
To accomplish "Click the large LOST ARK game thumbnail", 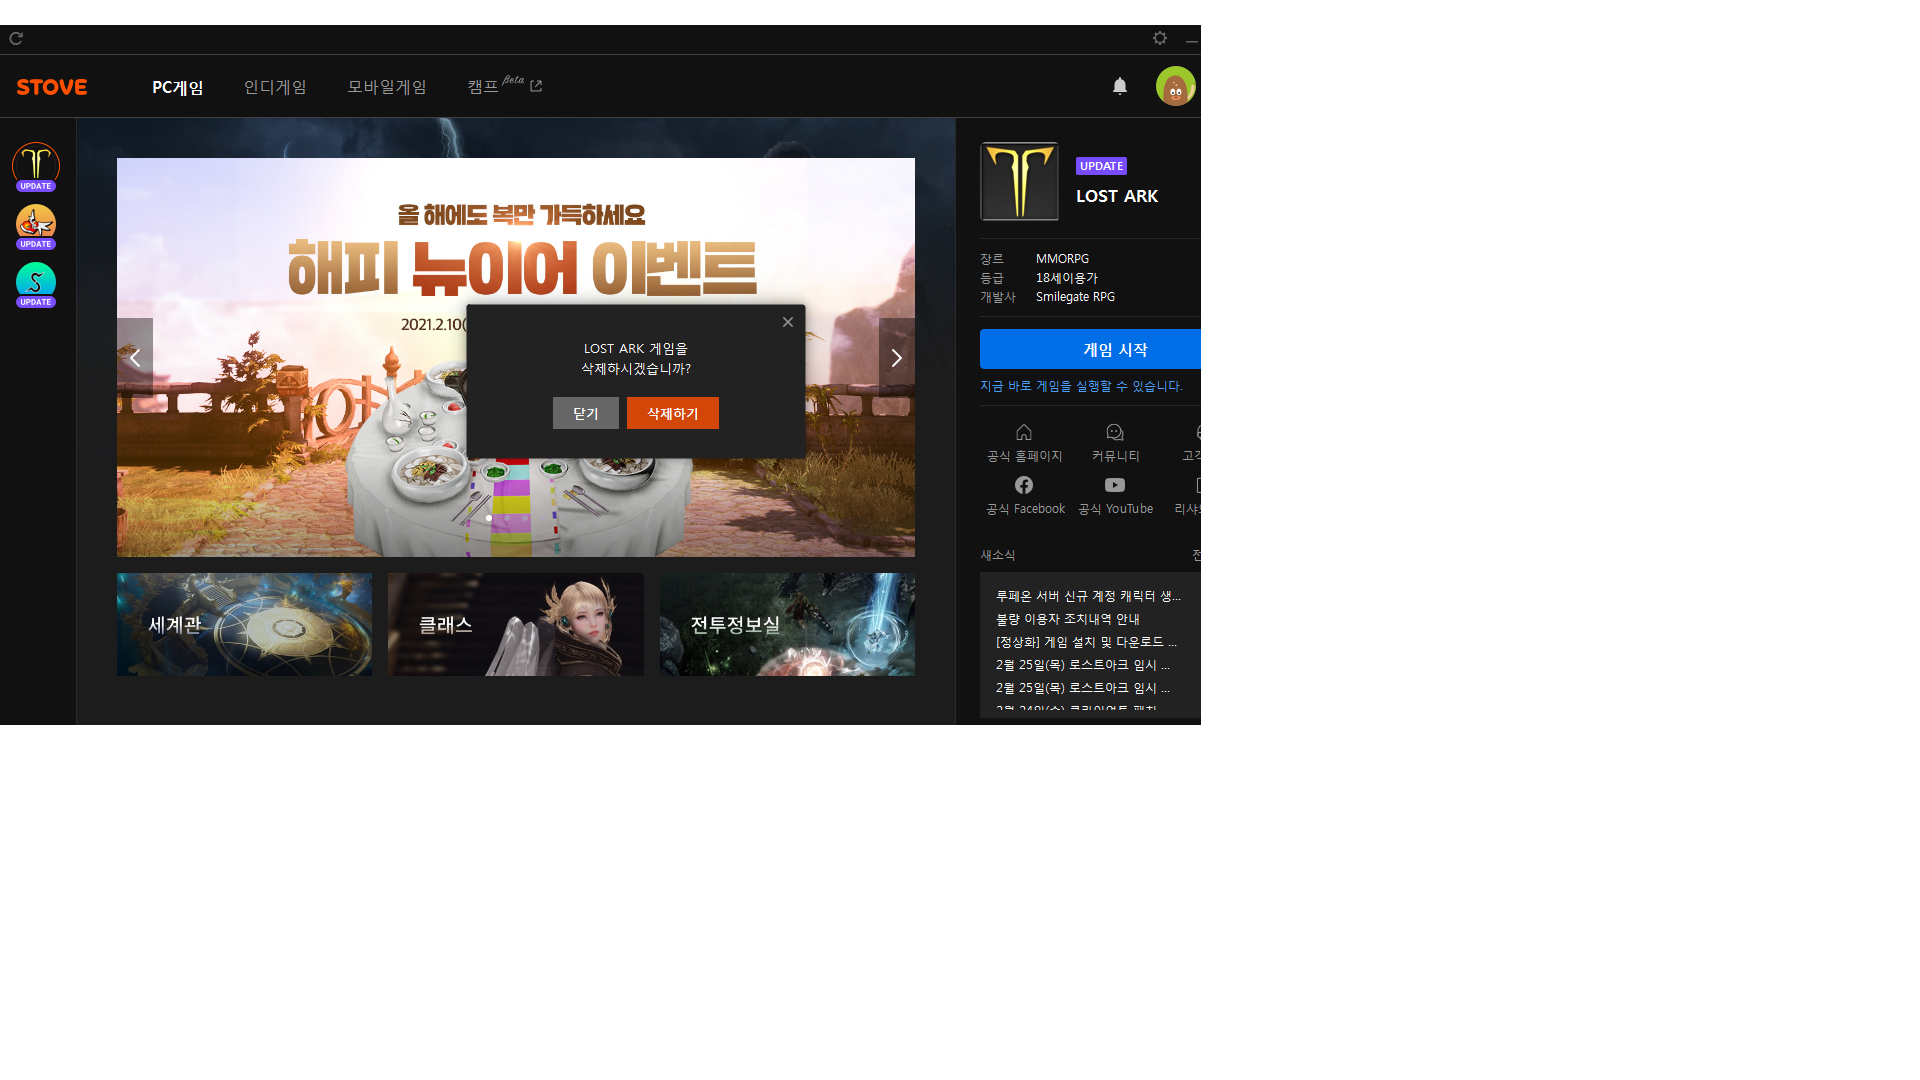I will [x=1019, y=181].
